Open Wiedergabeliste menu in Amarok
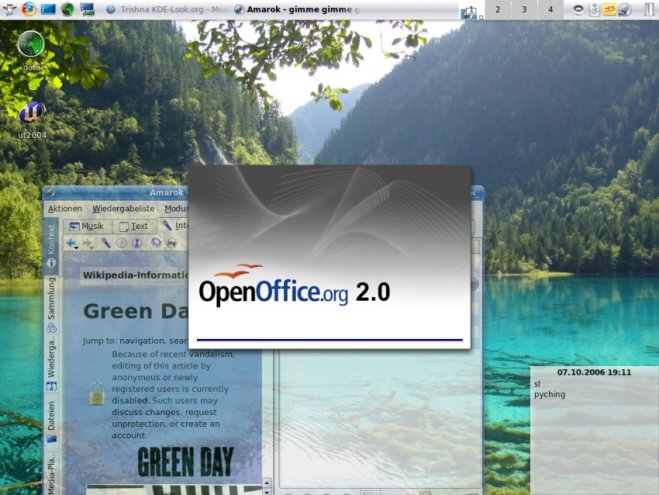 click(x=123, y=208)
